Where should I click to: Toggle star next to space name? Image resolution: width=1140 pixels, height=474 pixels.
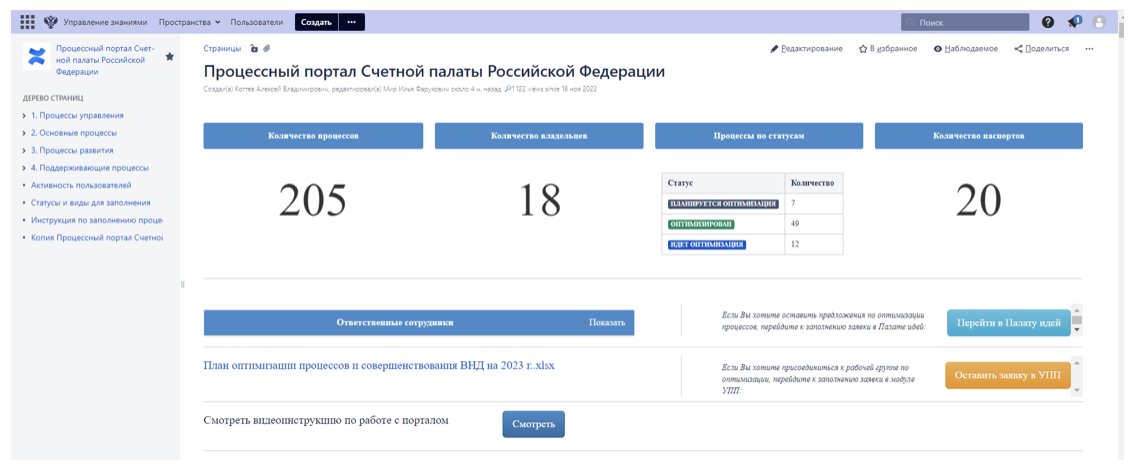pos(169,57)
